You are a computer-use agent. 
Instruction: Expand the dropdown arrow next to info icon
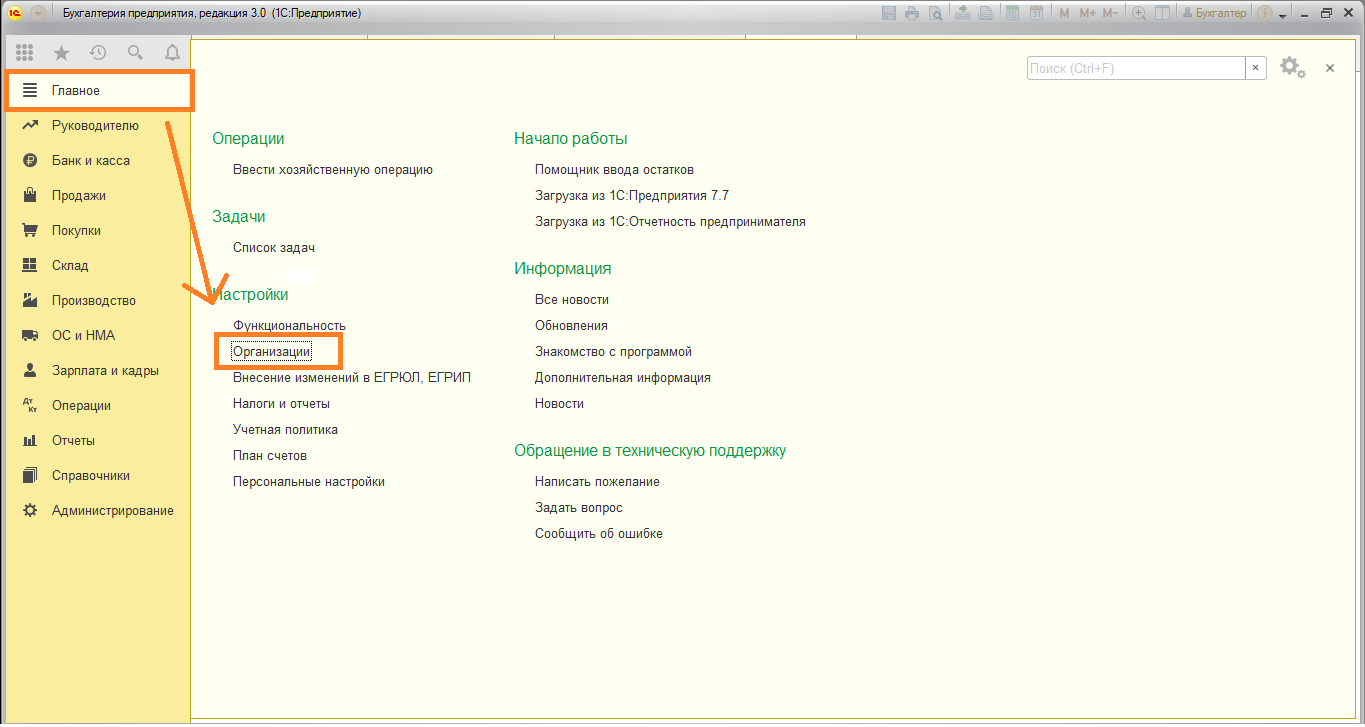click(x=1283, y=15)
